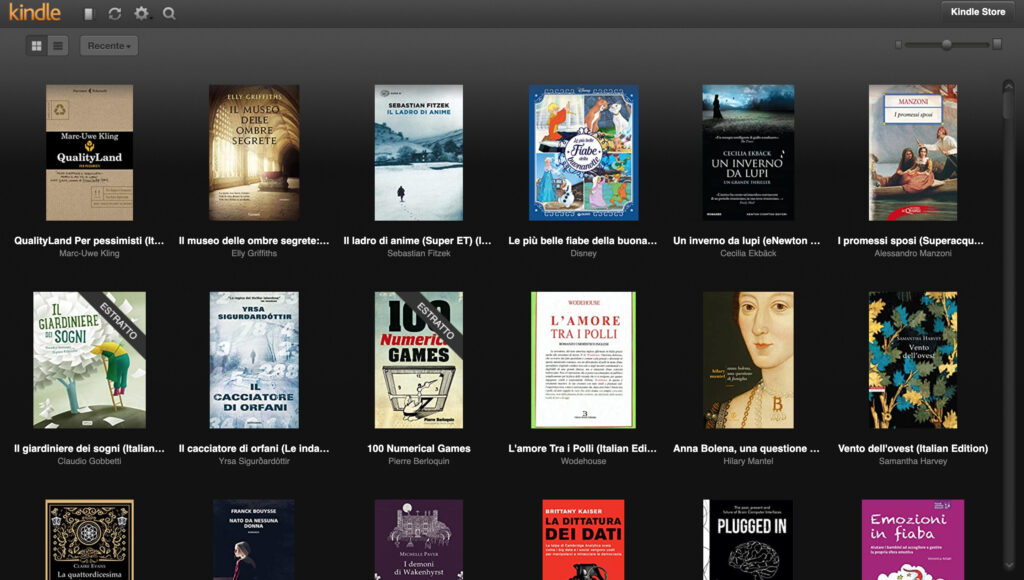Click title 'Il cacciatore di orfani'

254,448
